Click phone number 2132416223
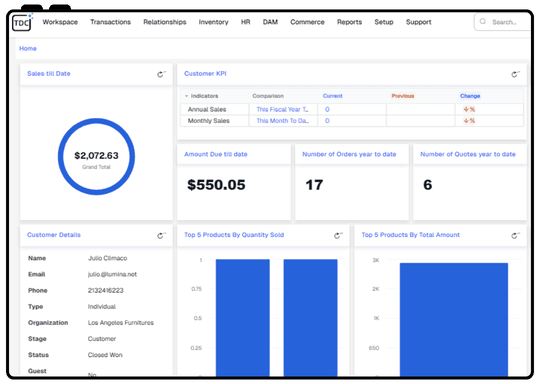The height and width of the screenshot is (384, 540). 106,291
